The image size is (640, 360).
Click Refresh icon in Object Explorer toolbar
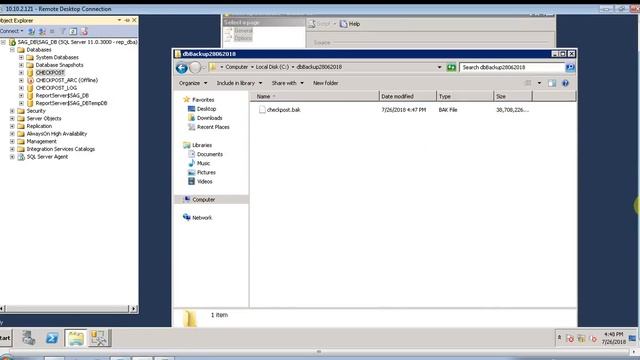73,31
